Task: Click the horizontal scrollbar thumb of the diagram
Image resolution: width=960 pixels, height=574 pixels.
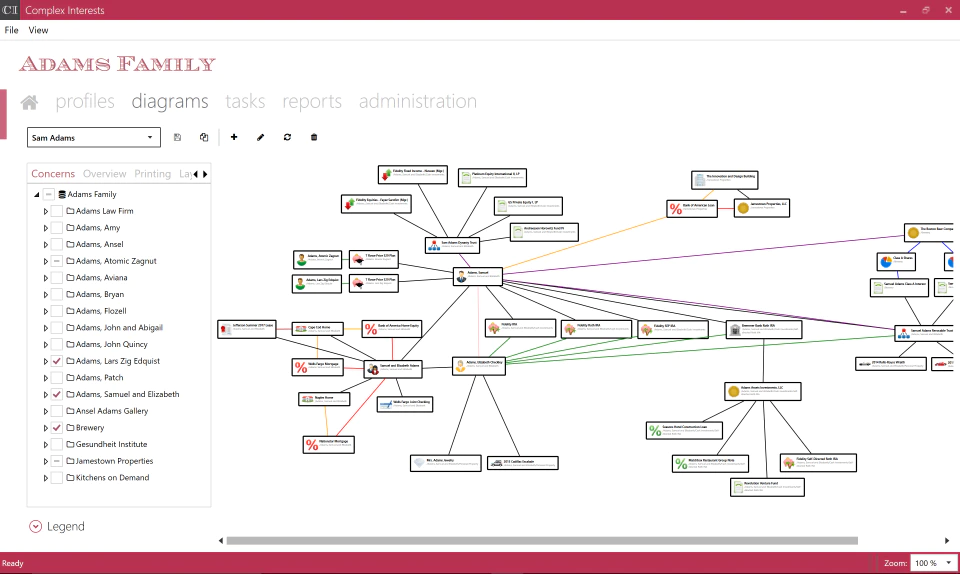Action: point(542,541)
